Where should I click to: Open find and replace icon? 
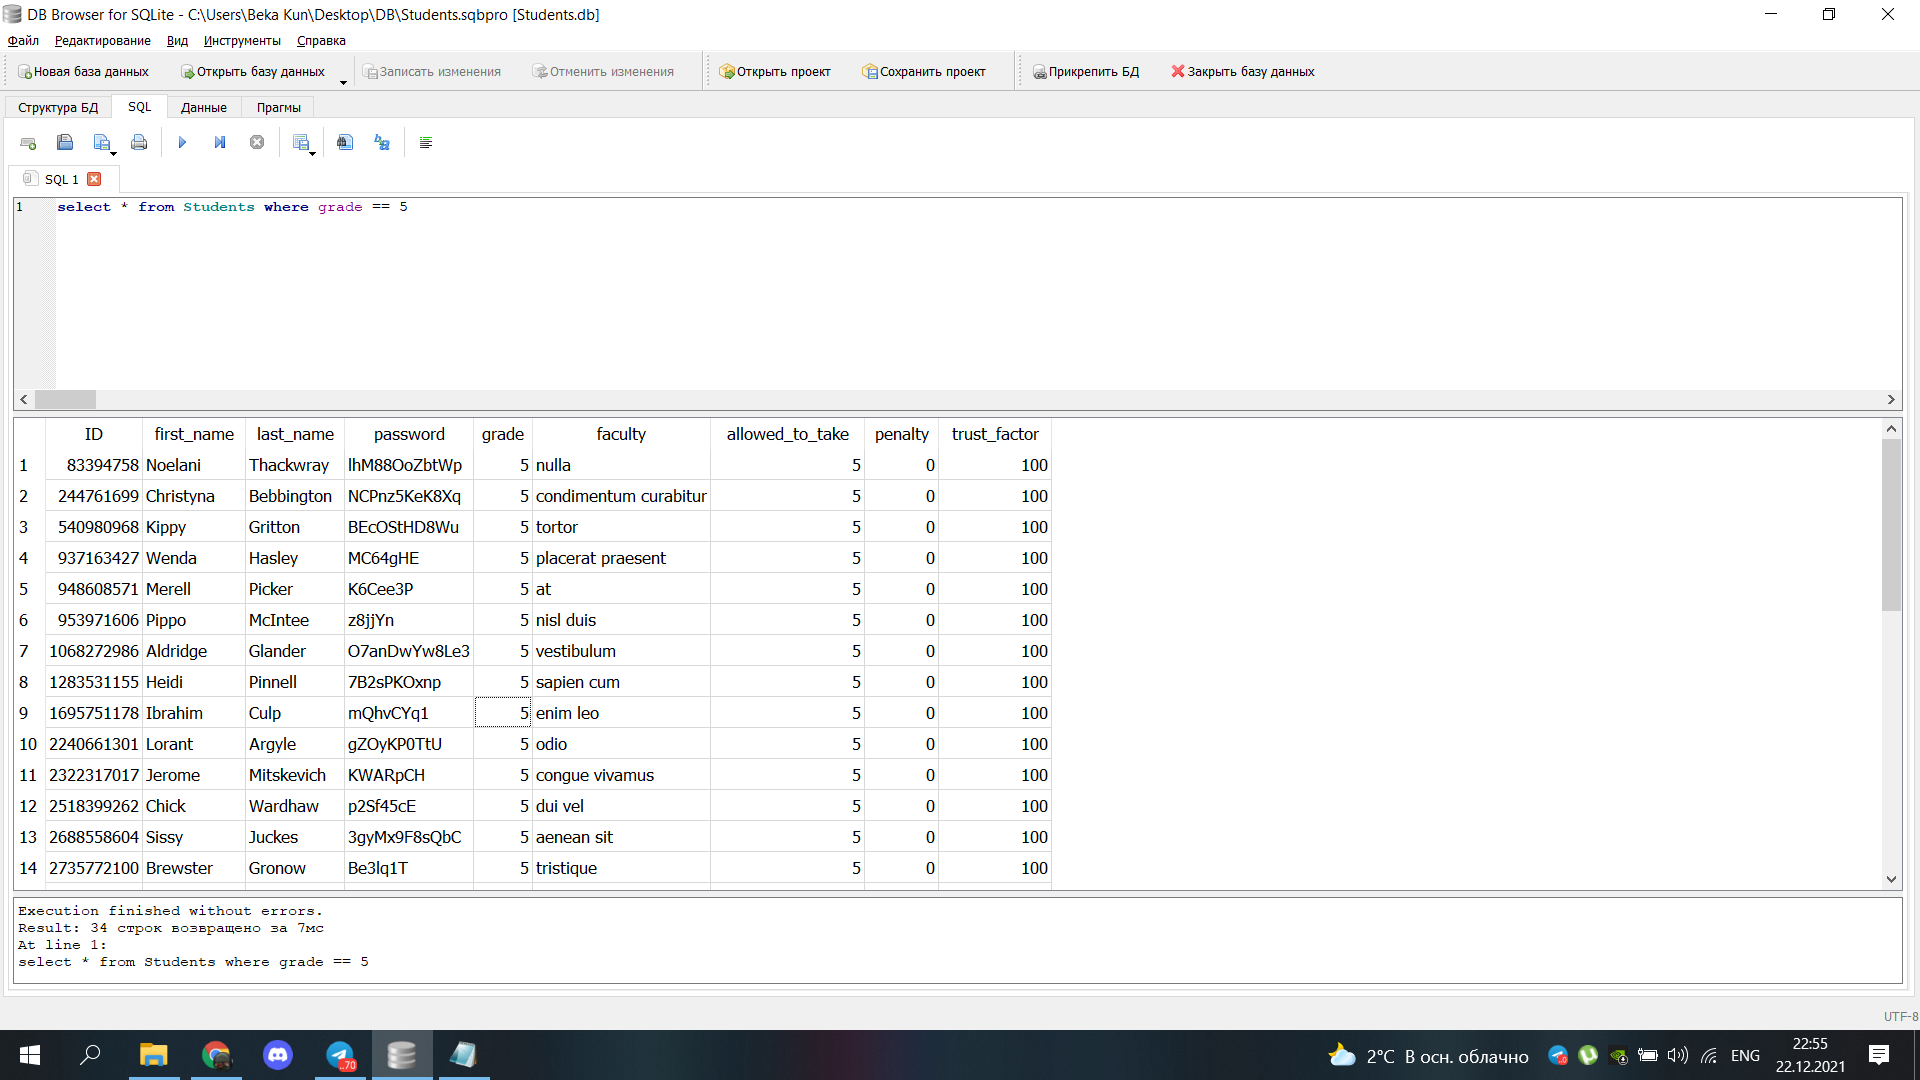382,143
